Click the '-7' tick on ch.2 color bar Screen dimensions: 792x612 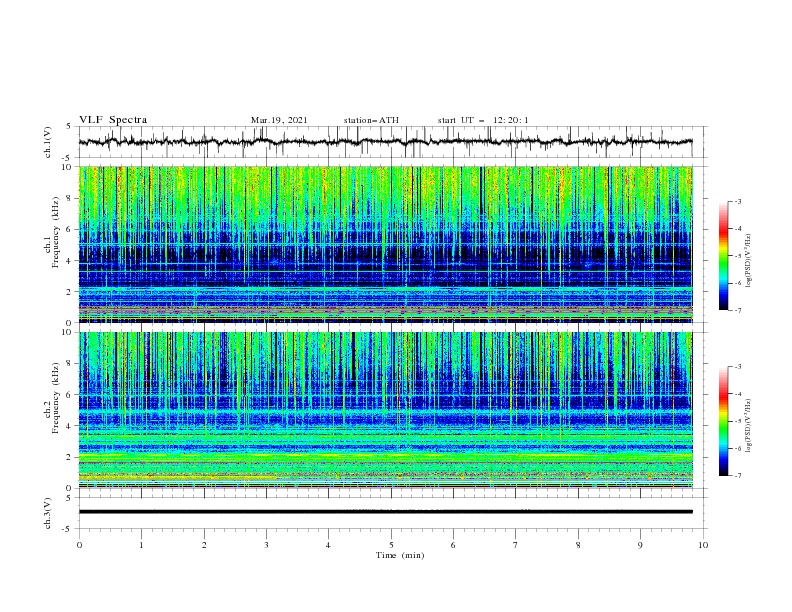tap(737, 475)
